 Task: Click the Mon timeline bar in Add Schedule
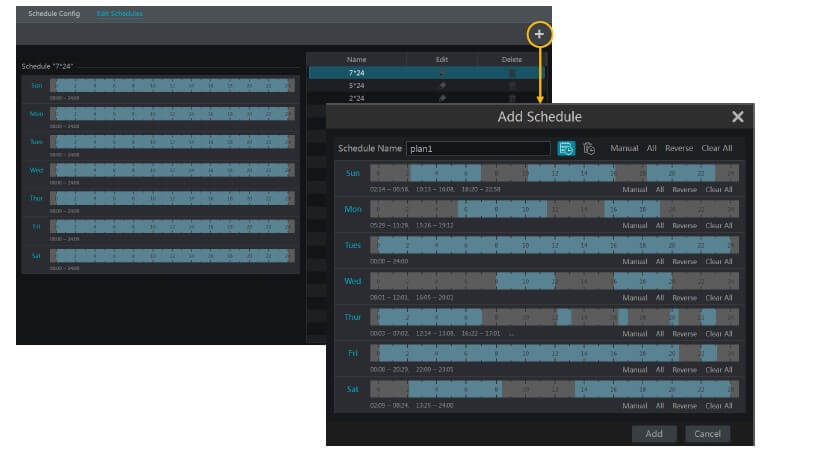[554, 209]
